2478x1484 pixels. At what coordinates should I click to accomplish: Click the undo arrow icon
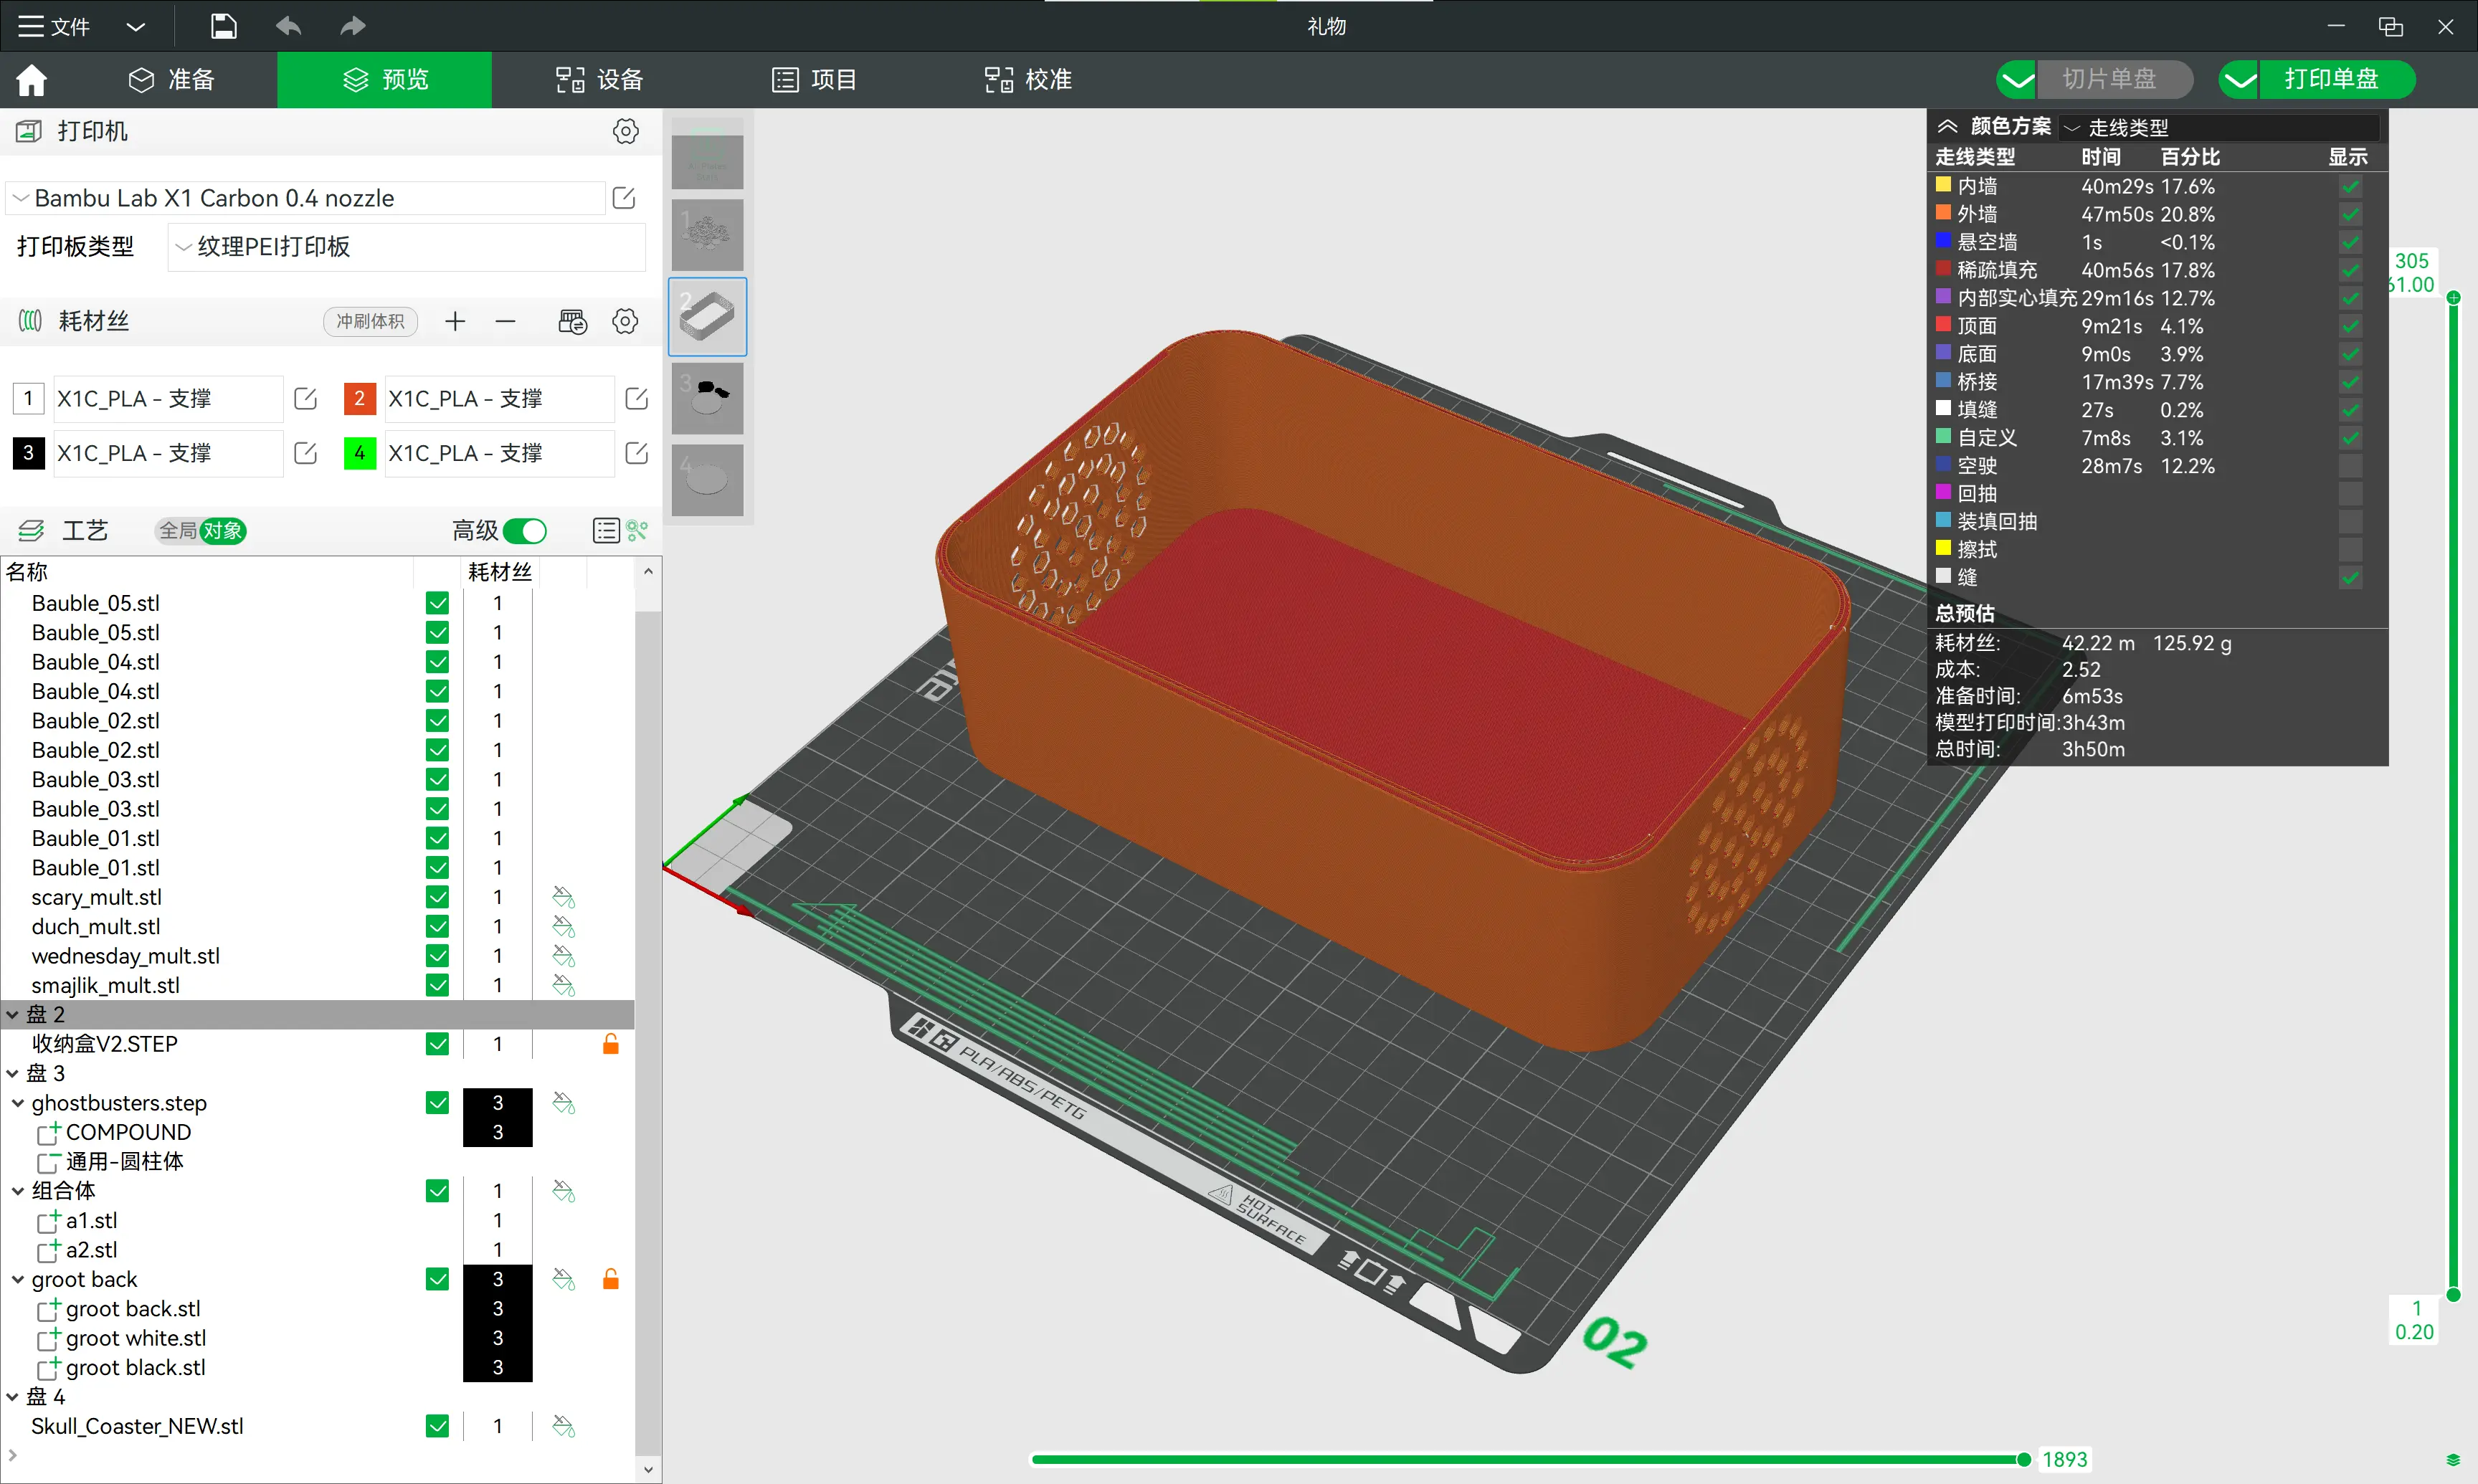click(288, 26)
